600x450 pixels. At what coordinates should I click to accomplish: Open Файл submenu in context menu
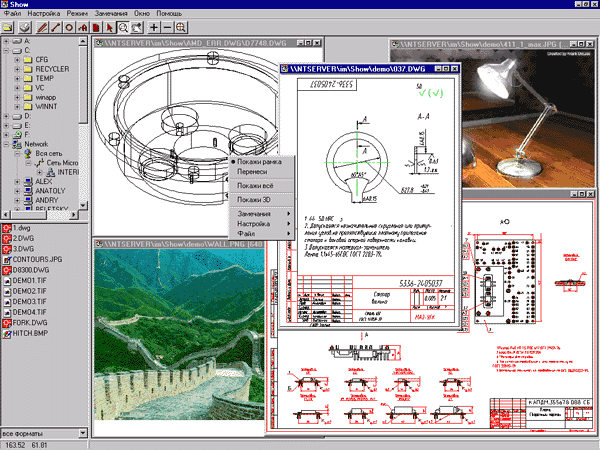point(261,233)
